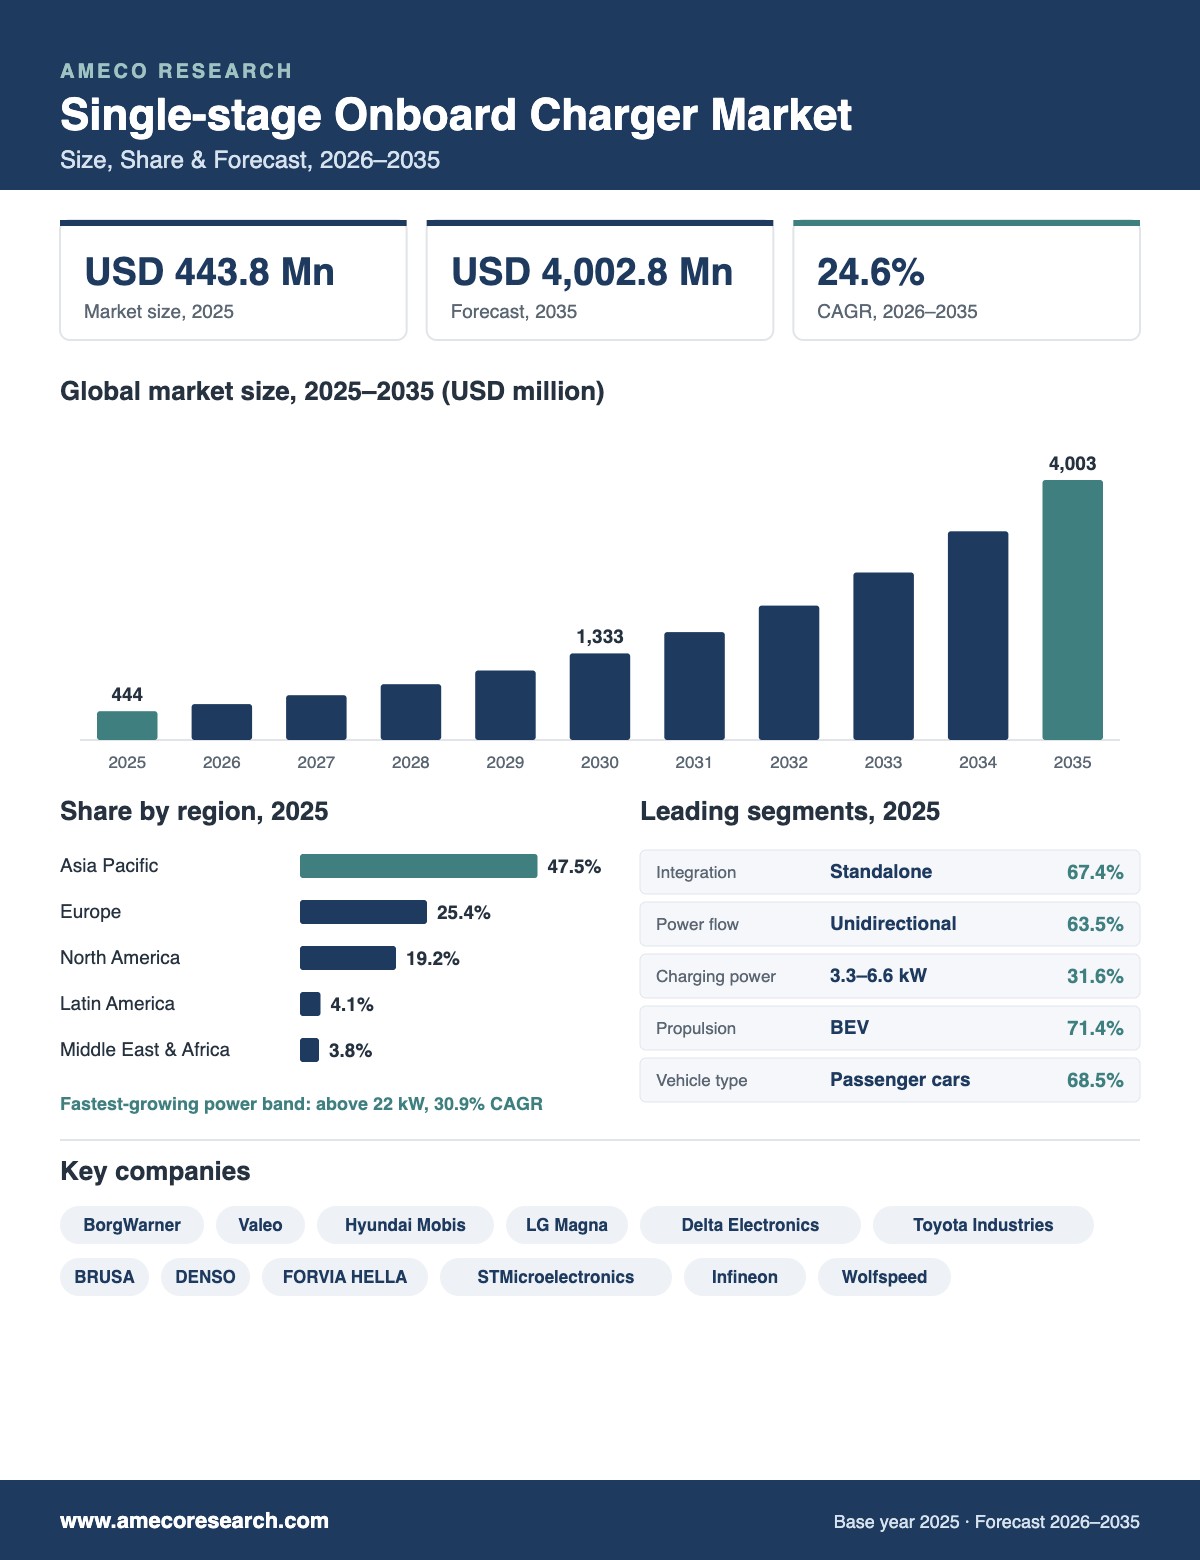The width and height of the screenshot is (1200, 1560).
Task: Click the 2034 bar in the chart
Action: point(978,635)
